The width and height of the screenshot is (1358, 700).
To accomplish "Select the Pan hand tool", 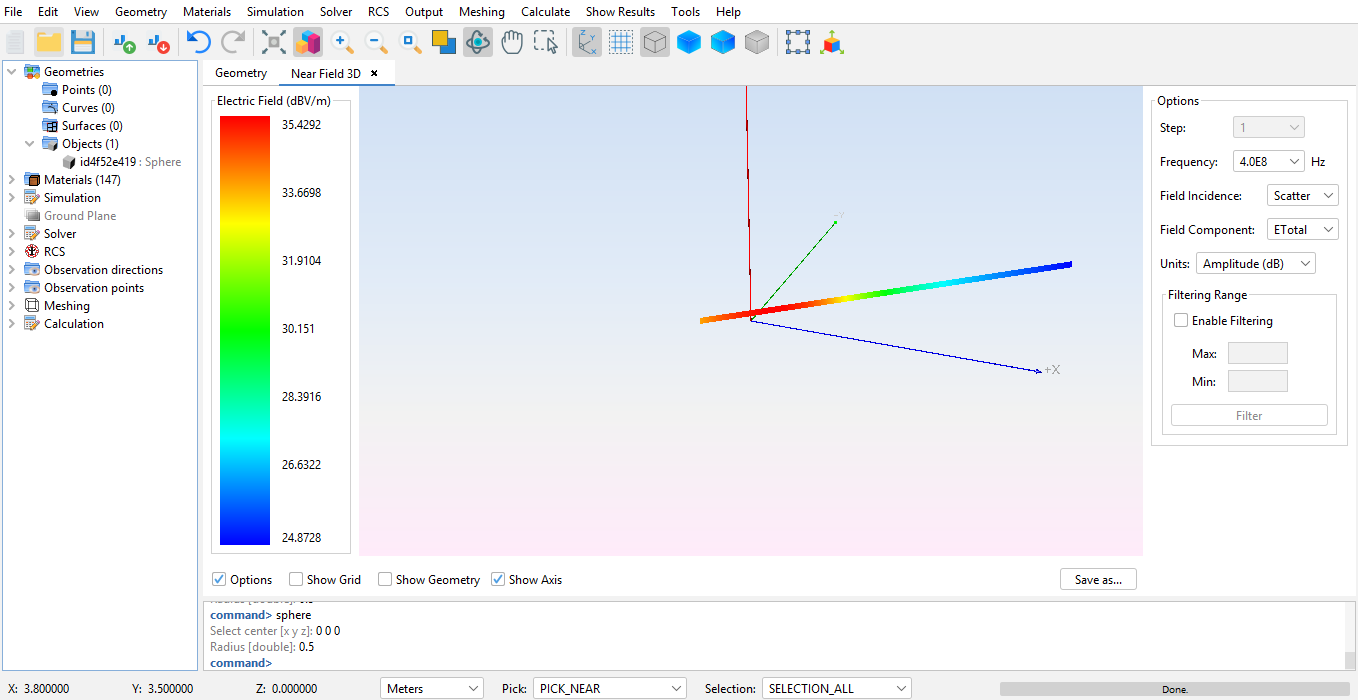I will click(x=512, y=42).
